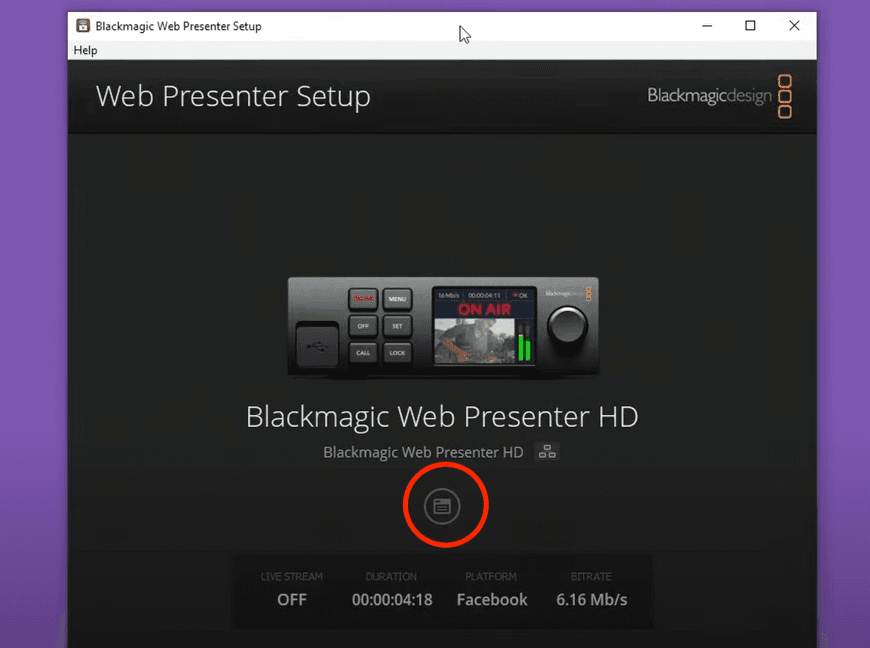Click the Web Presenter Setup heading
This screenshot has width=870, height=648.
click(233, 97)
